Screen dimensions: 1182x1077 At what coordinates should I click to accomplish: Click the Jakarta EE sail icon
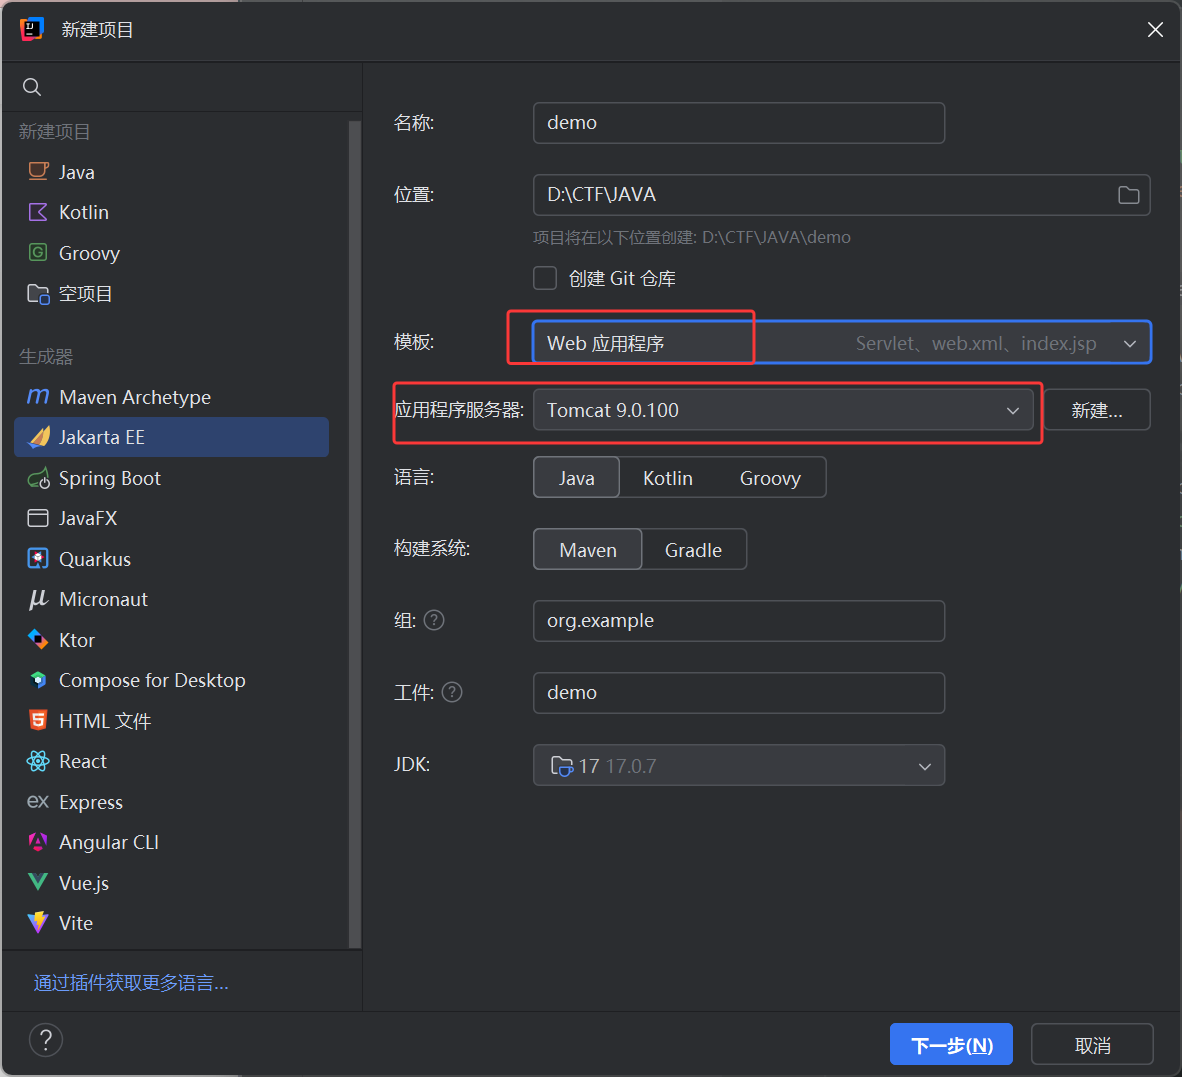(38, 437)
